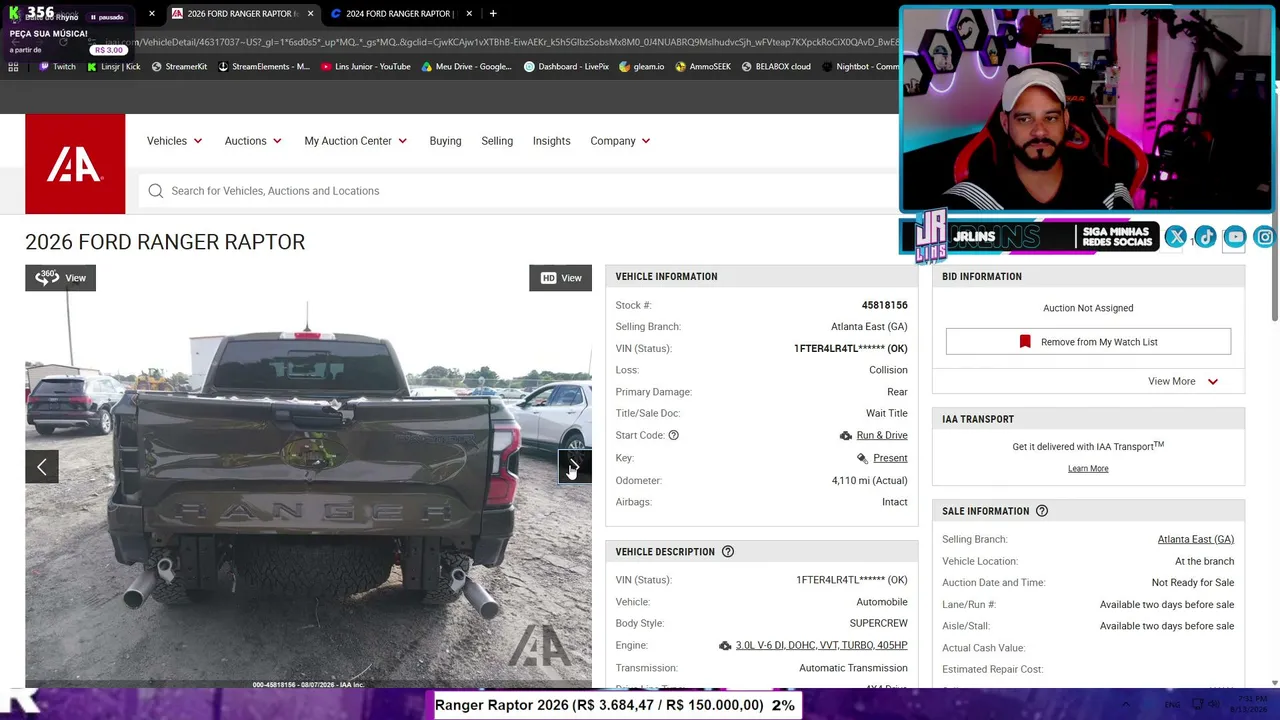
Task: Open the Buying menu item
Action: (x=445, y=141)
